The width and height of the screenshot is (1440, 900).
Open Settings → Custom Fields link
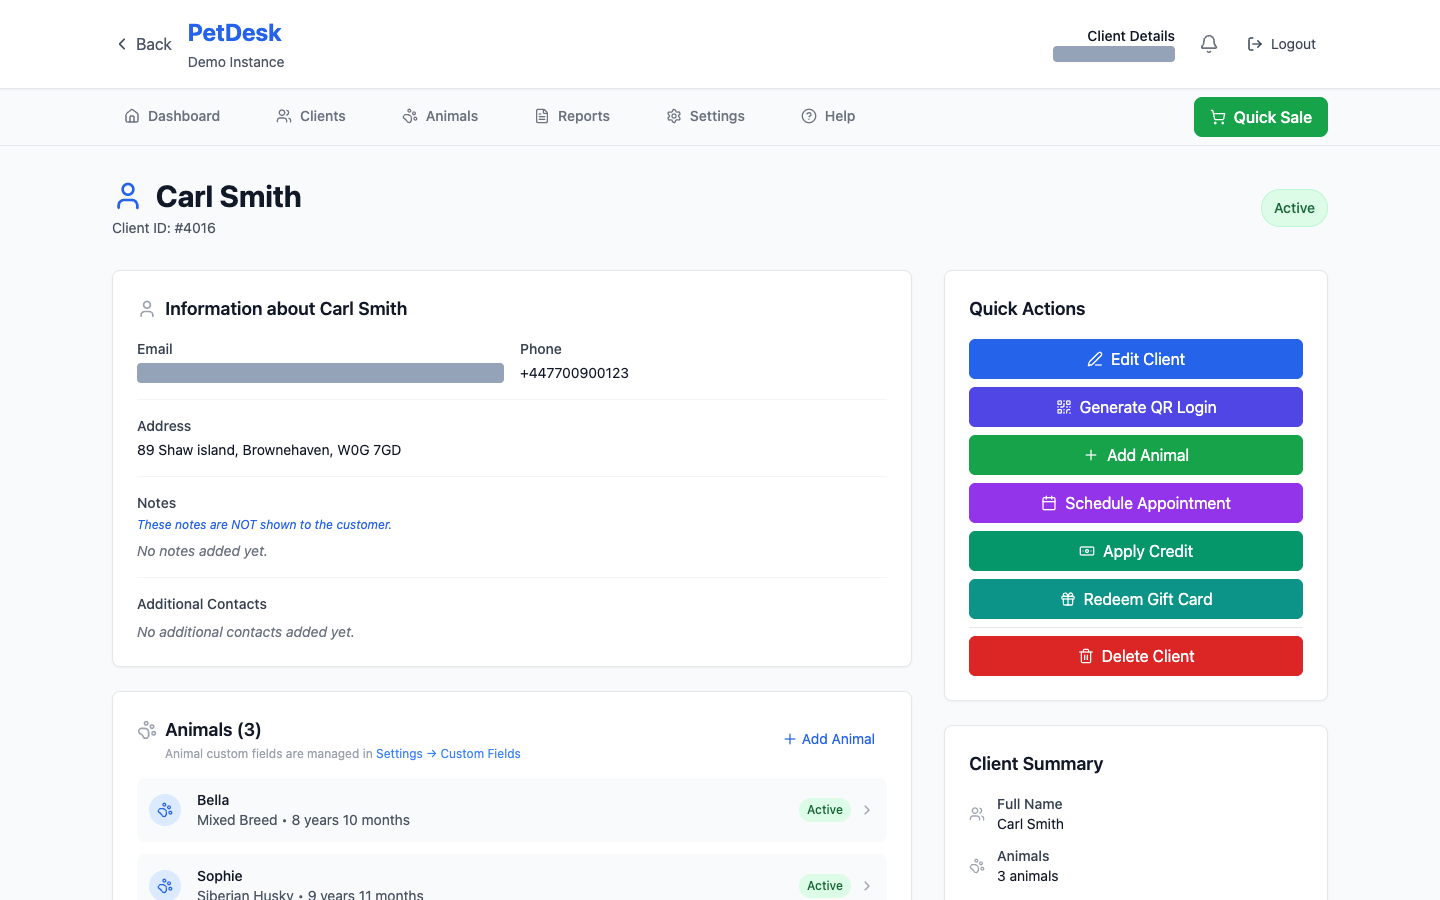point(448,754)
